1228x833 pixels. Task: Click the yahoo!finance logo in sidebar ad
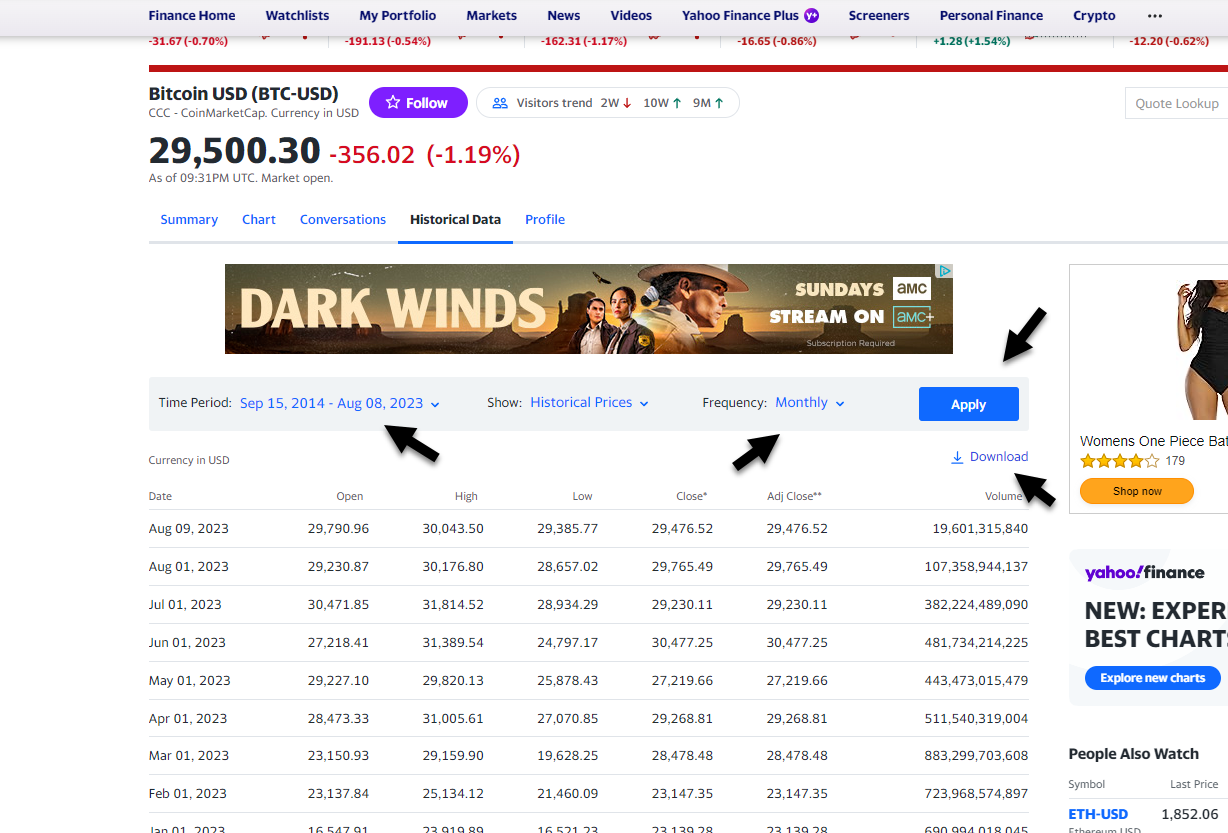tap(1144, 572)
